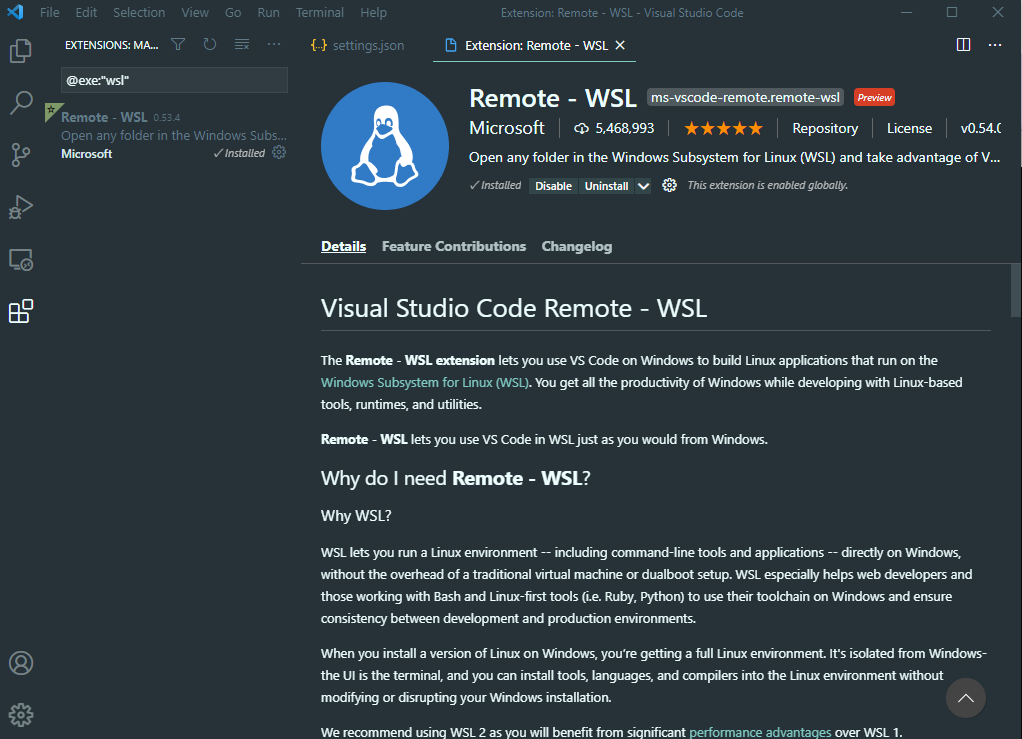This screenshot has width=1022, height=739.
Task: Open the Help menu
Action: 373,12
